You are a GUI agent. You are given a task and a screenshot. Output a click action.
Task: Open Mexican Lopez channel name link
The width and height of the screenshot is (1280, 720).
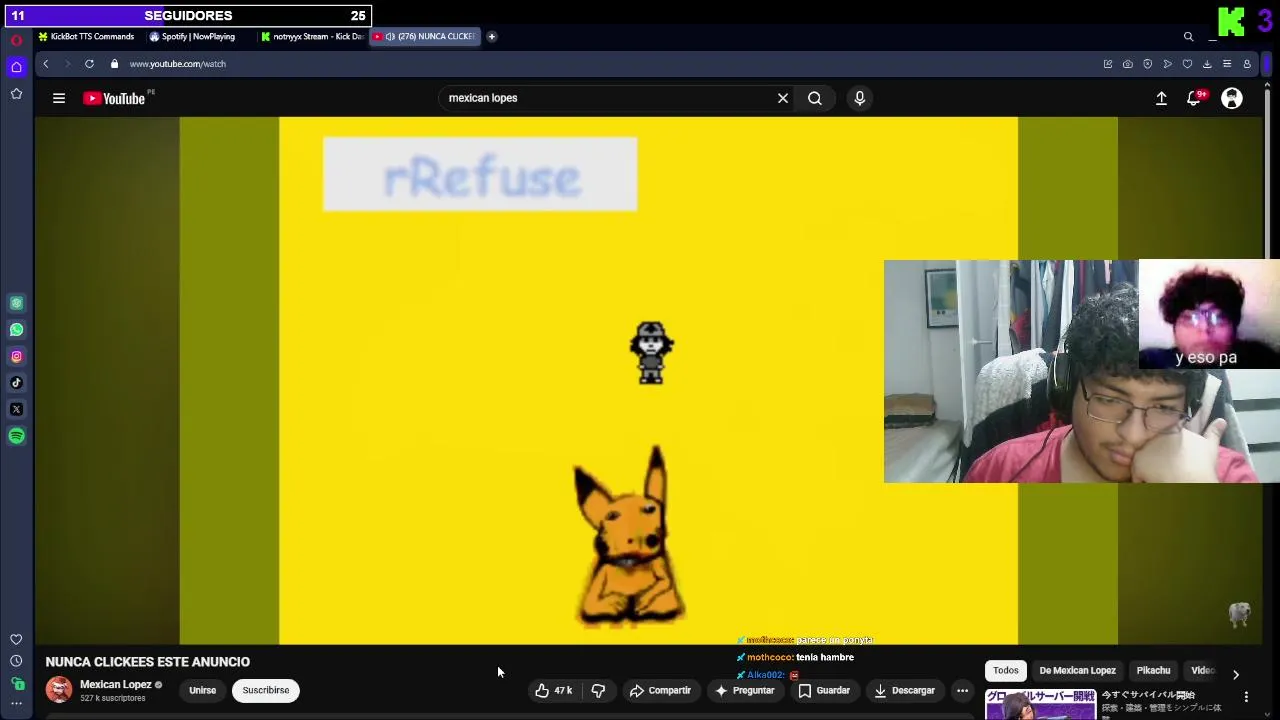click(116, 685)
